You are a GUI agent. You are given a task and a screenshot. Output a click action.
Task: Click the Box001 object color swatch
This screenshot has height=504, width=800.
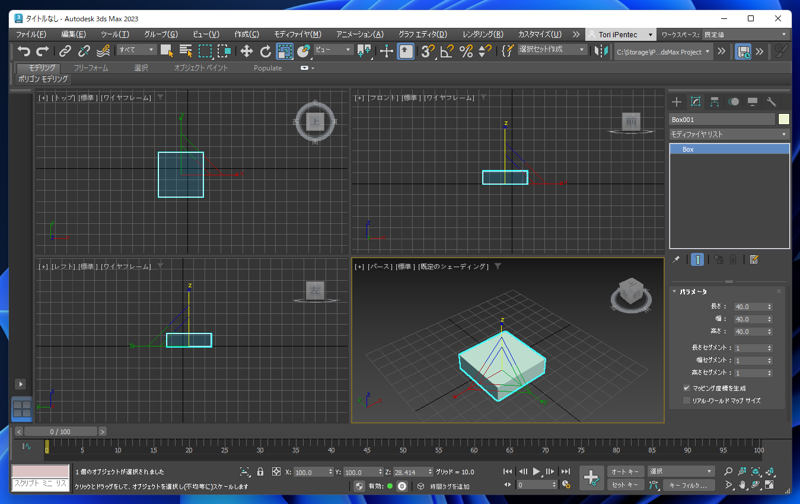click(x=784, y=119)
